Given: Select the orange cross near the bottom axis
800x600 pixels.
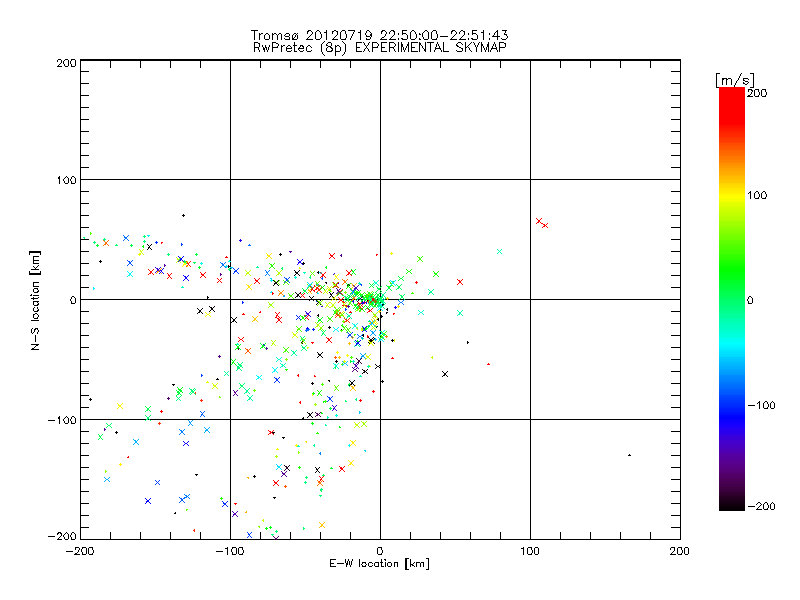Looking at the screenshot, I should coord(322,524).
